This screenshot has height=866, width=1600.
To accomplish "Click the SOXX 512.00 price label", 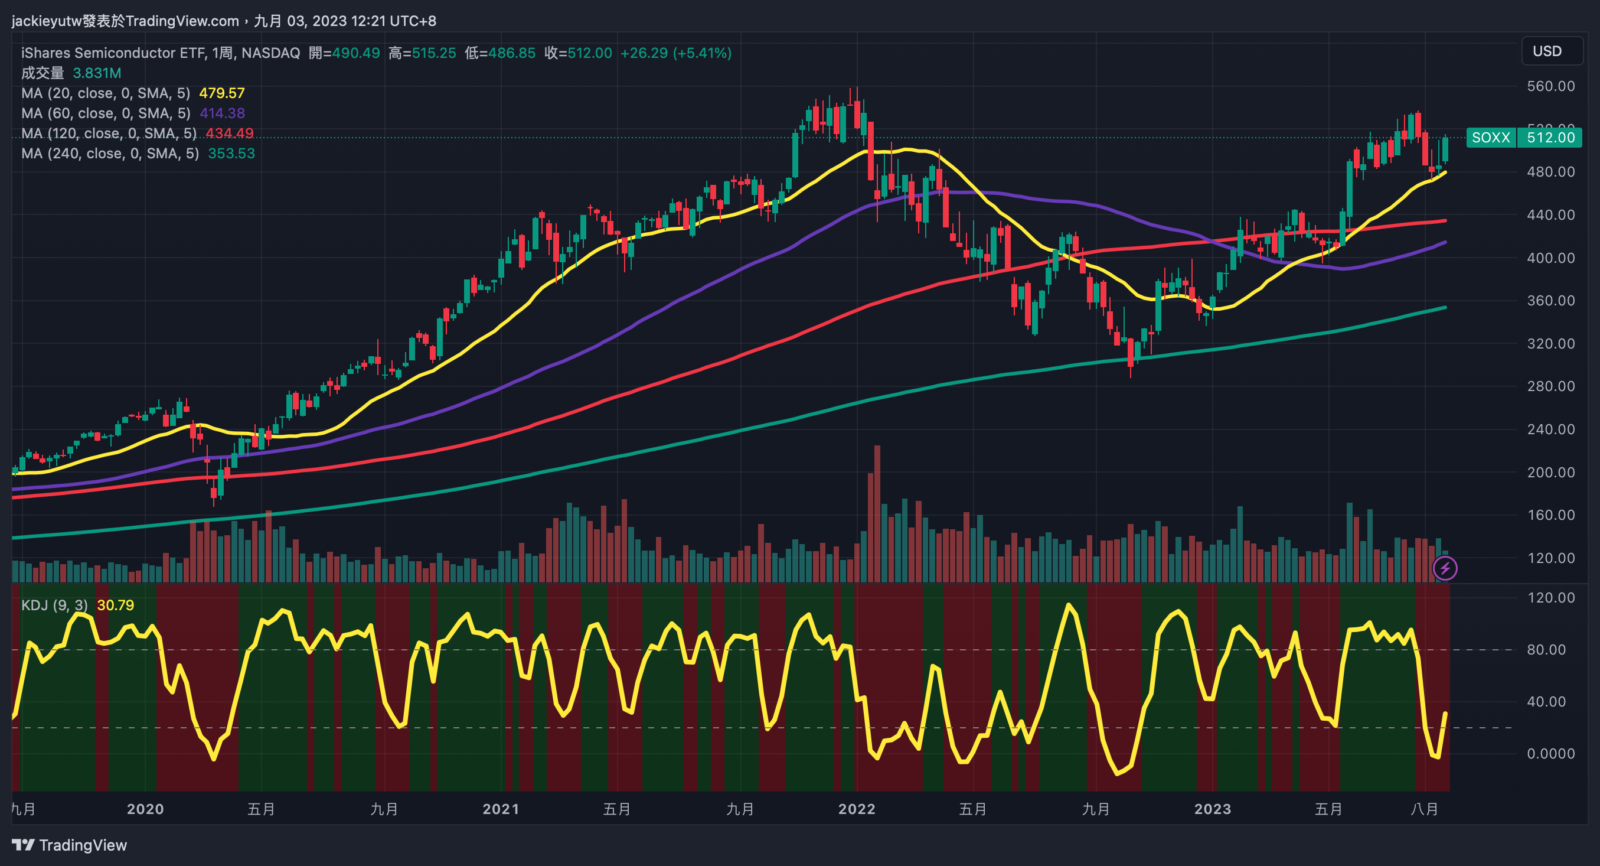I will (1524, 138).
